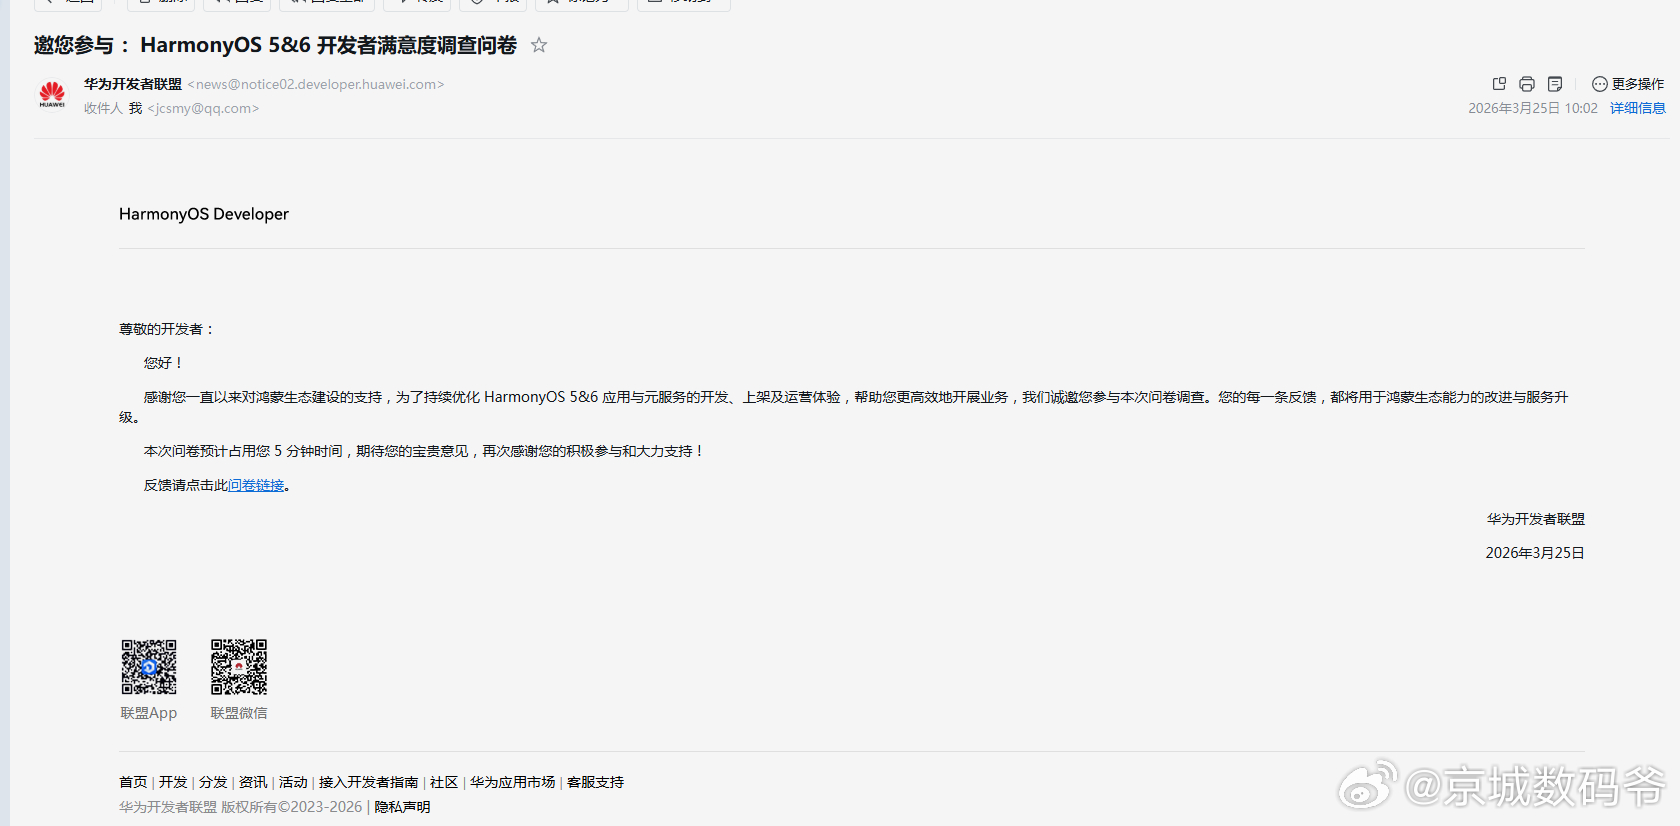Image resolution: width=1680 pixels, height=826 pixels.
Task: Open the 开发 footer link
Action: pyautogui.click(x=173, y=782)
